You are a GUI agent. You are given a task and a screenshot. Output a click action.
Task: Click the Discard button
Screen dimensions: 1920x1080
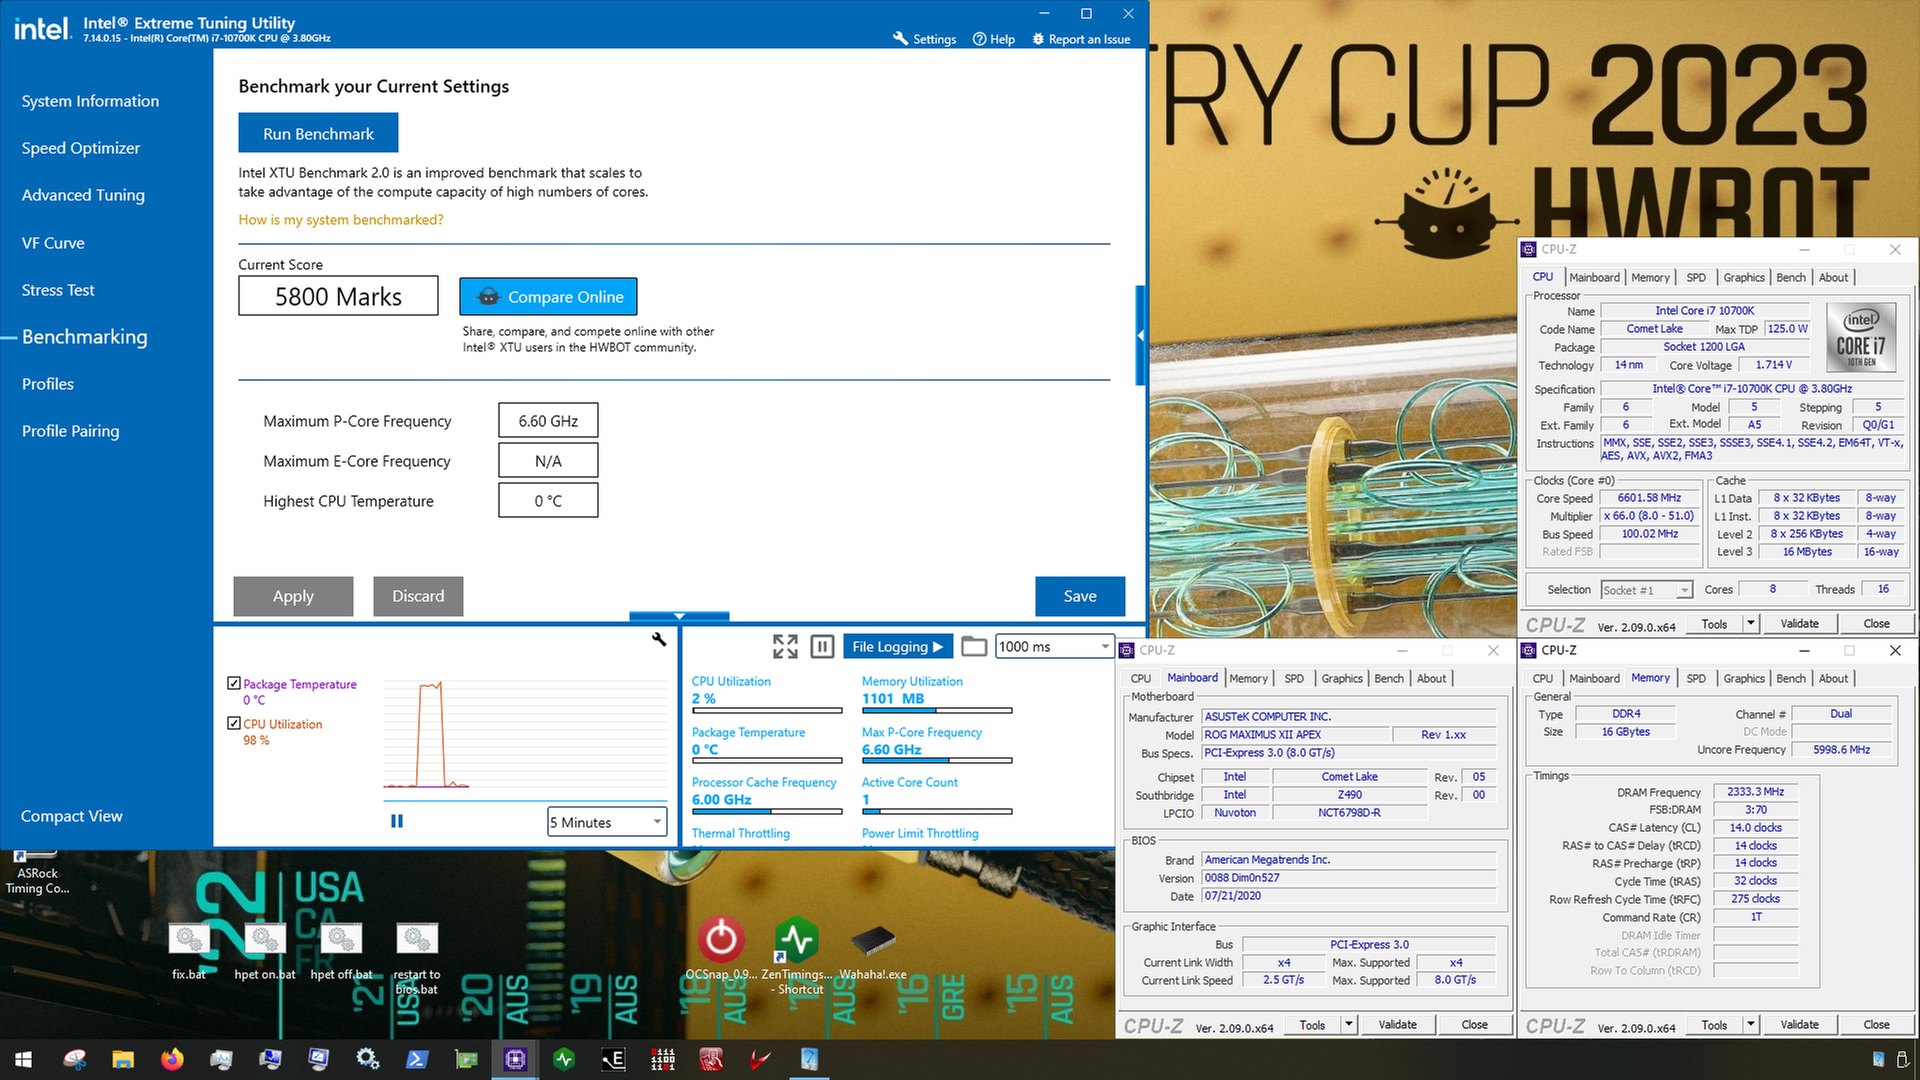click(x=418, y=596)
